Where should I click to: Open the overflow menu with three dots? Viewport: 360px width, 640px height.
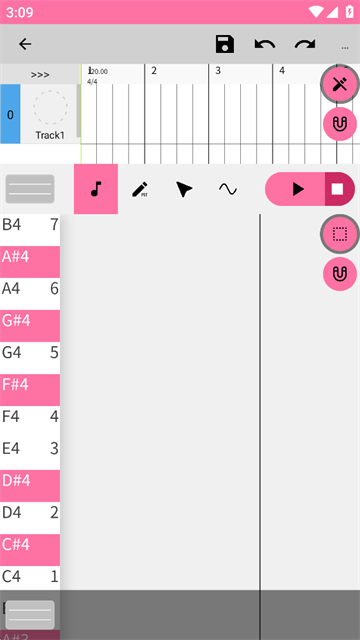tap(345, 47)
